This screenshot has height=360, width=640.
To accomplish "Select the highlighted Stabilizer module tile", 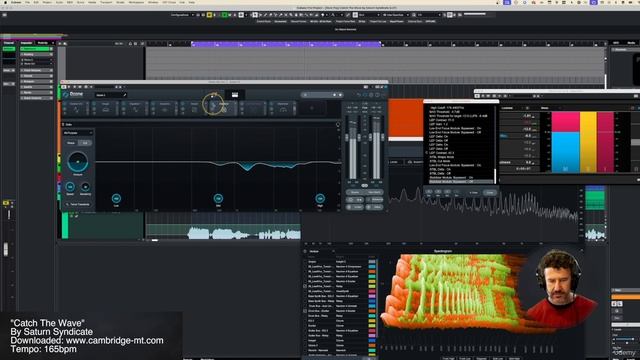I will pyautogui.click(x=223, y=108).
